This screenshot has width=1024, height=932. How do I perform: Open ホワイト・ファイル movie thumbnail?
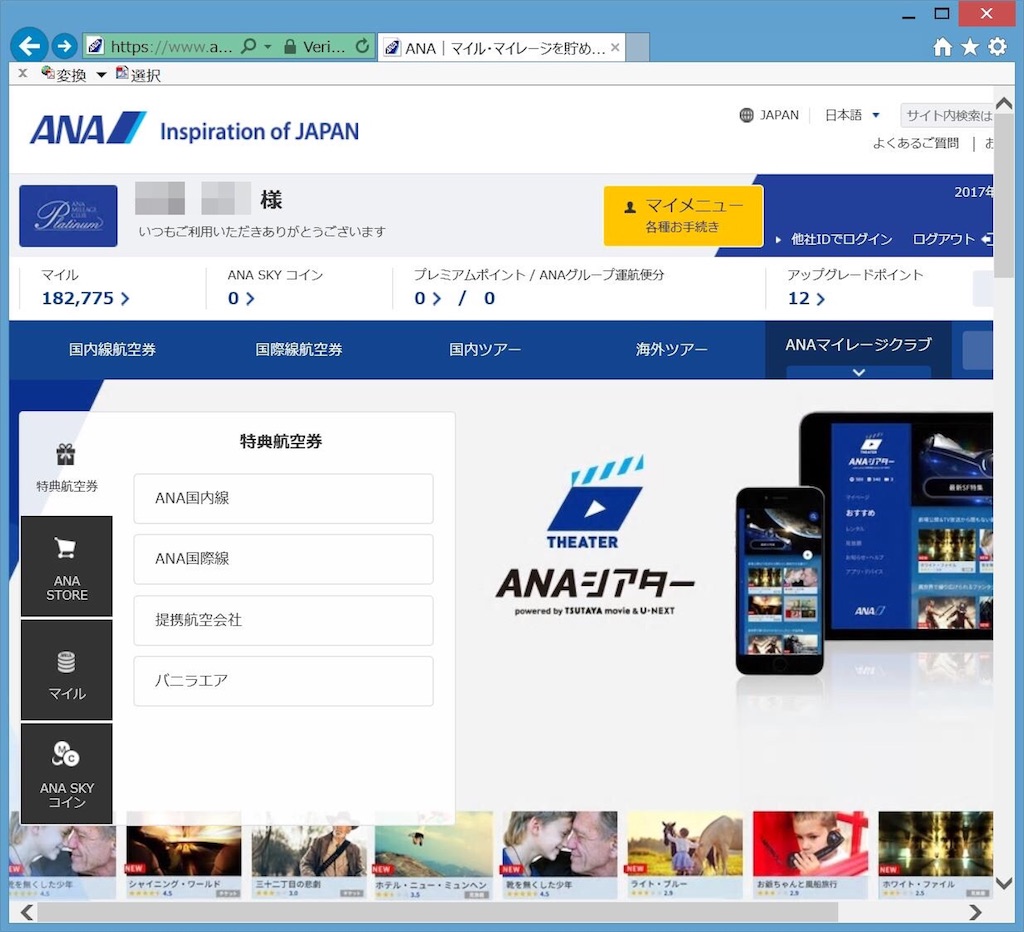point(935,855)
